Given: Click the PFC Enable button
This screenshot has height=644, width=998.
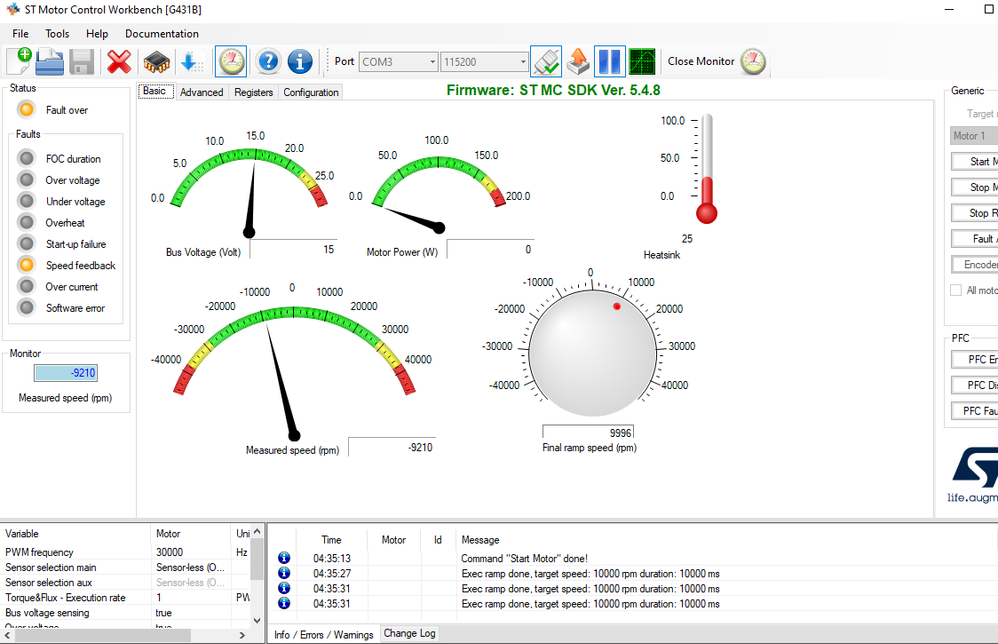Looking at the screenshot, I should [974, 360].
